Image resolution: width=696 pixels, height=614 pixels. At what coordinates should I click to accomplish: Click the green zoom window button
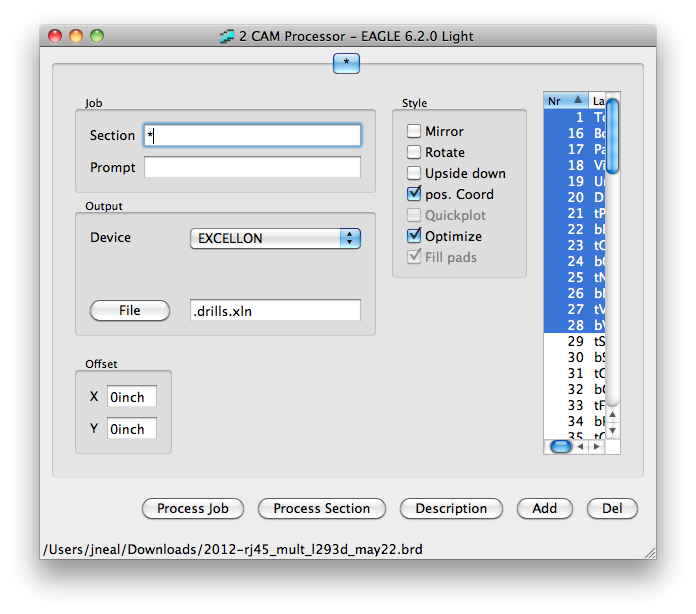(97, 36)
